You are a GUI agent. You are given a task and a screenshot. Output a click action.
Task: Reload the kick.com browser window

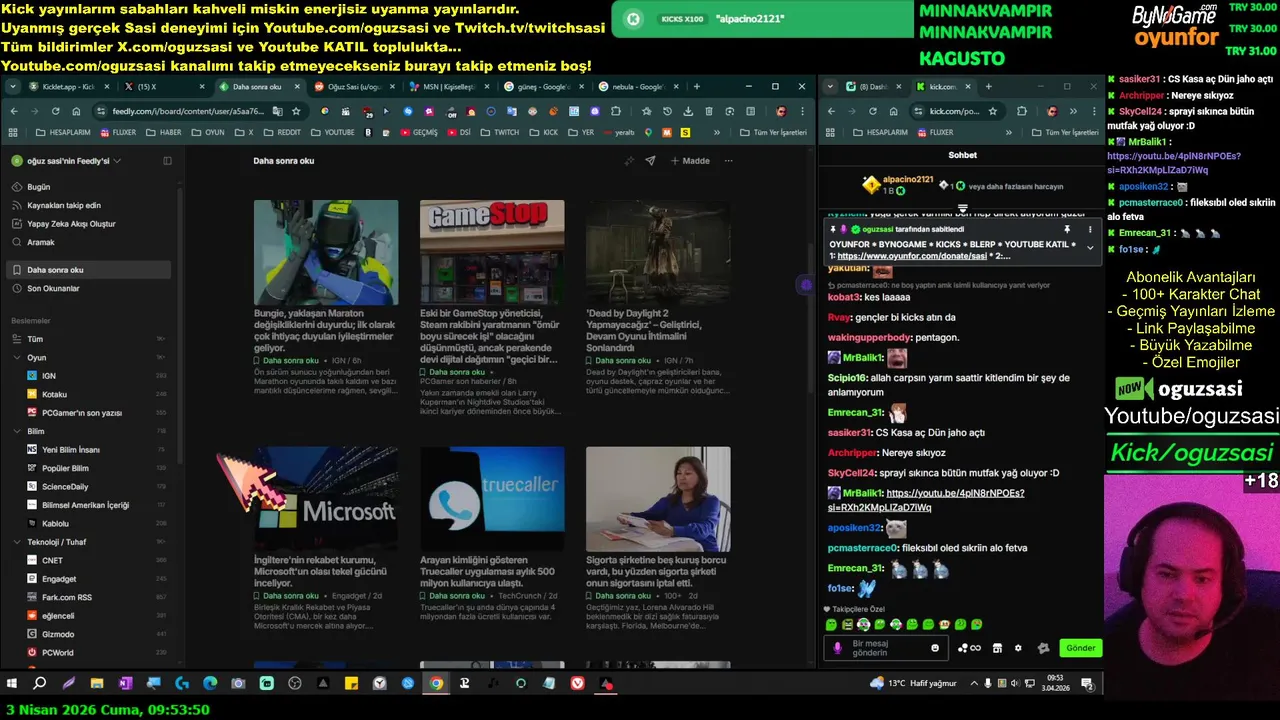872,111
